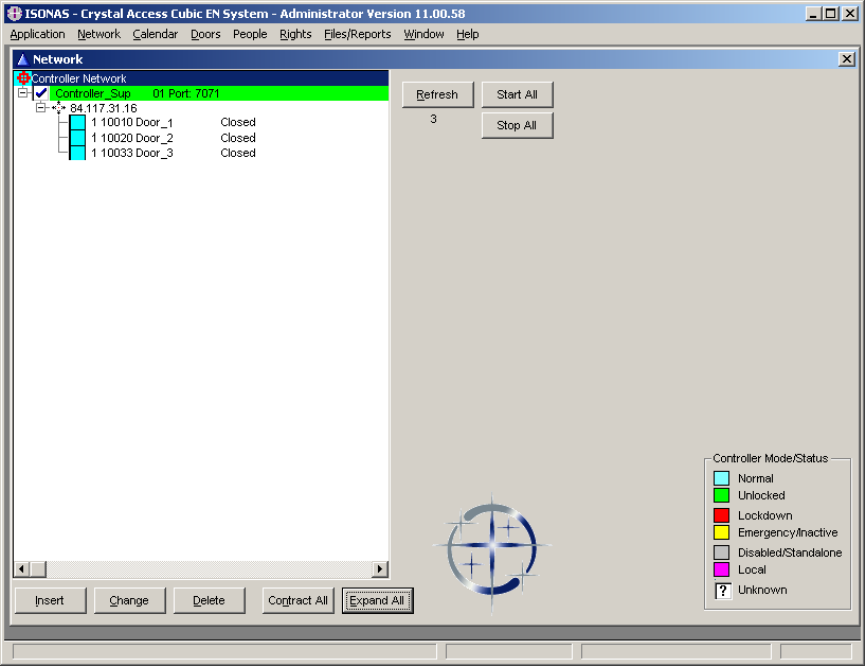Click the Lockdown red legend swatch

click(722, 515)
